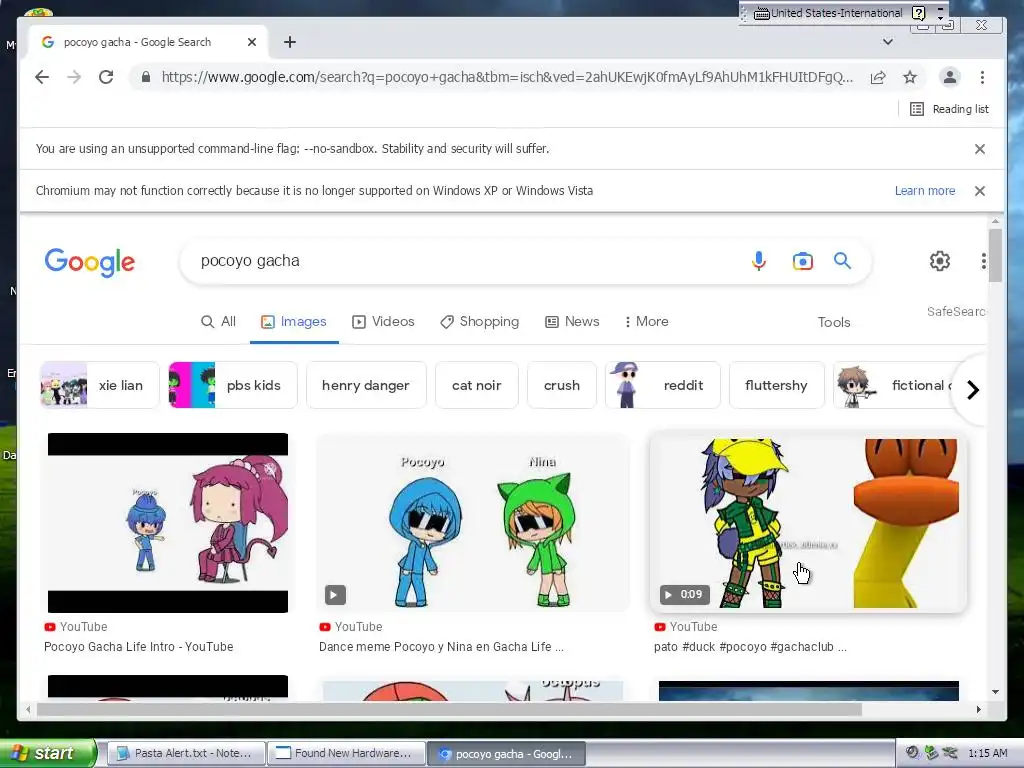The image size is (1024, 768).
Task: Filter by fictional chip
Action: pyautogui.click(x=895, y=385)
